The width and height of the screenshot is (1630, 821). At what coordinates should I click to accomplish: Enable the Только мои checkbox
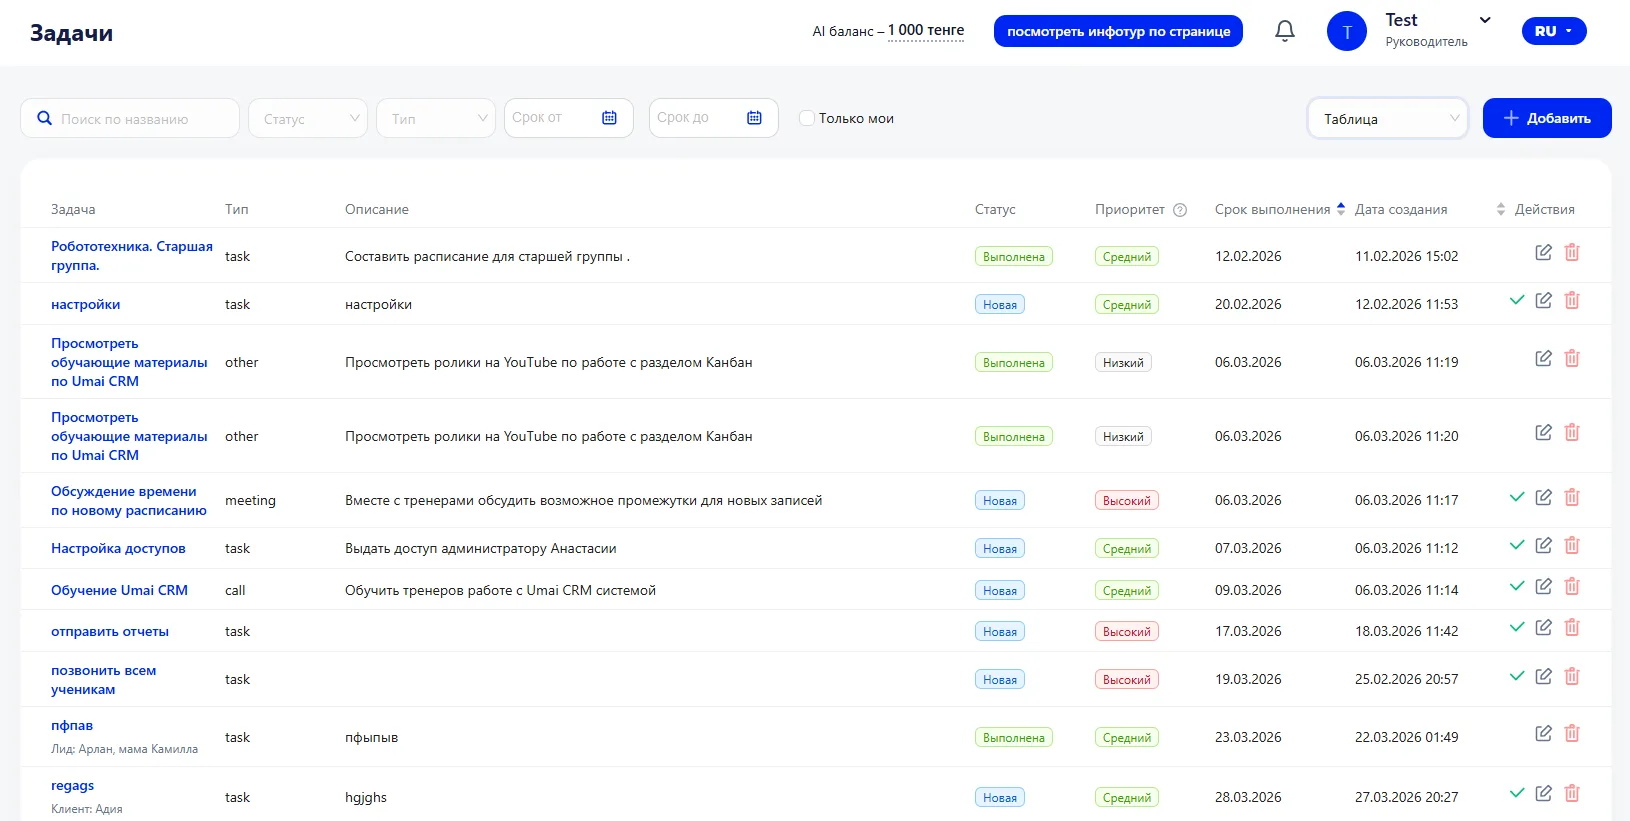(807, 118)
